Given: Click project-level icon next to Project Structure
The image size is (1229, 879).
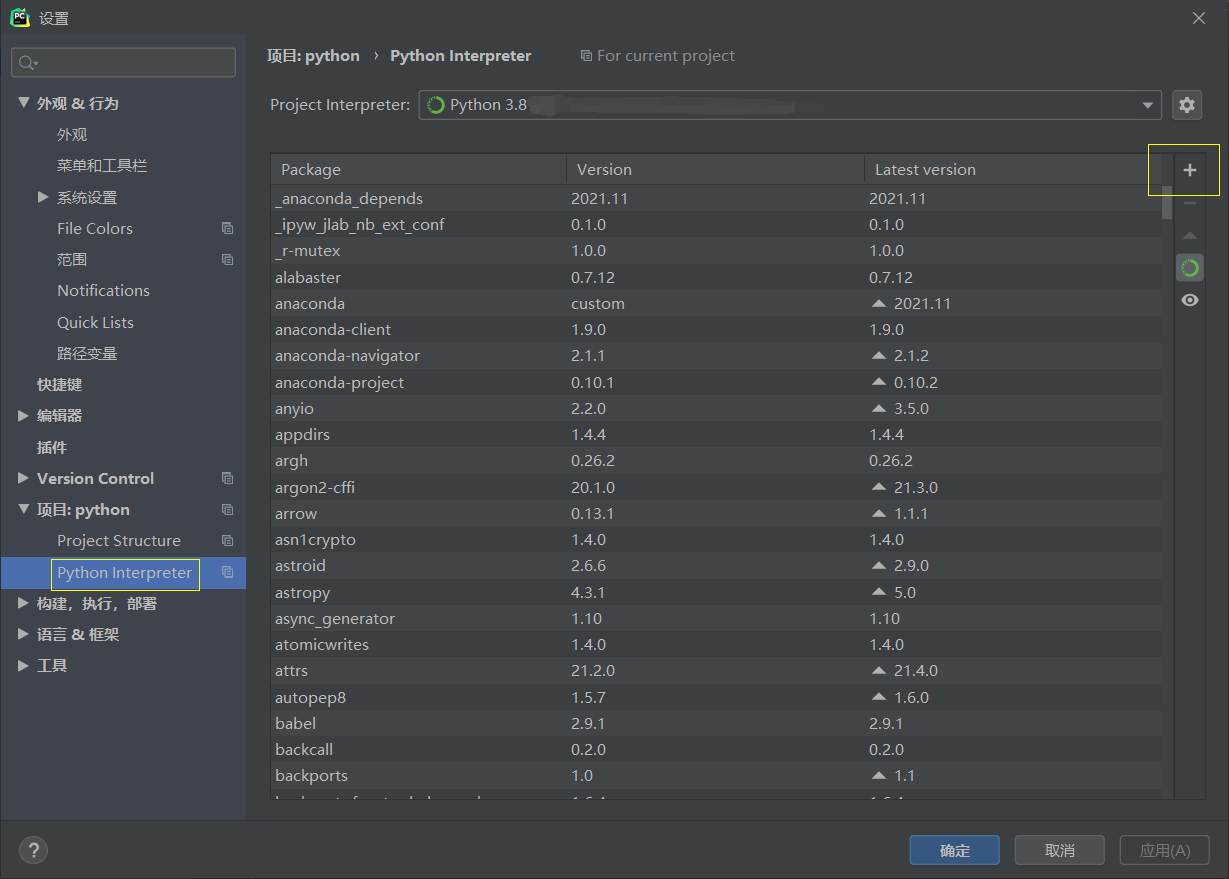Looking at the screenshot, I should (x=227, y=541).
